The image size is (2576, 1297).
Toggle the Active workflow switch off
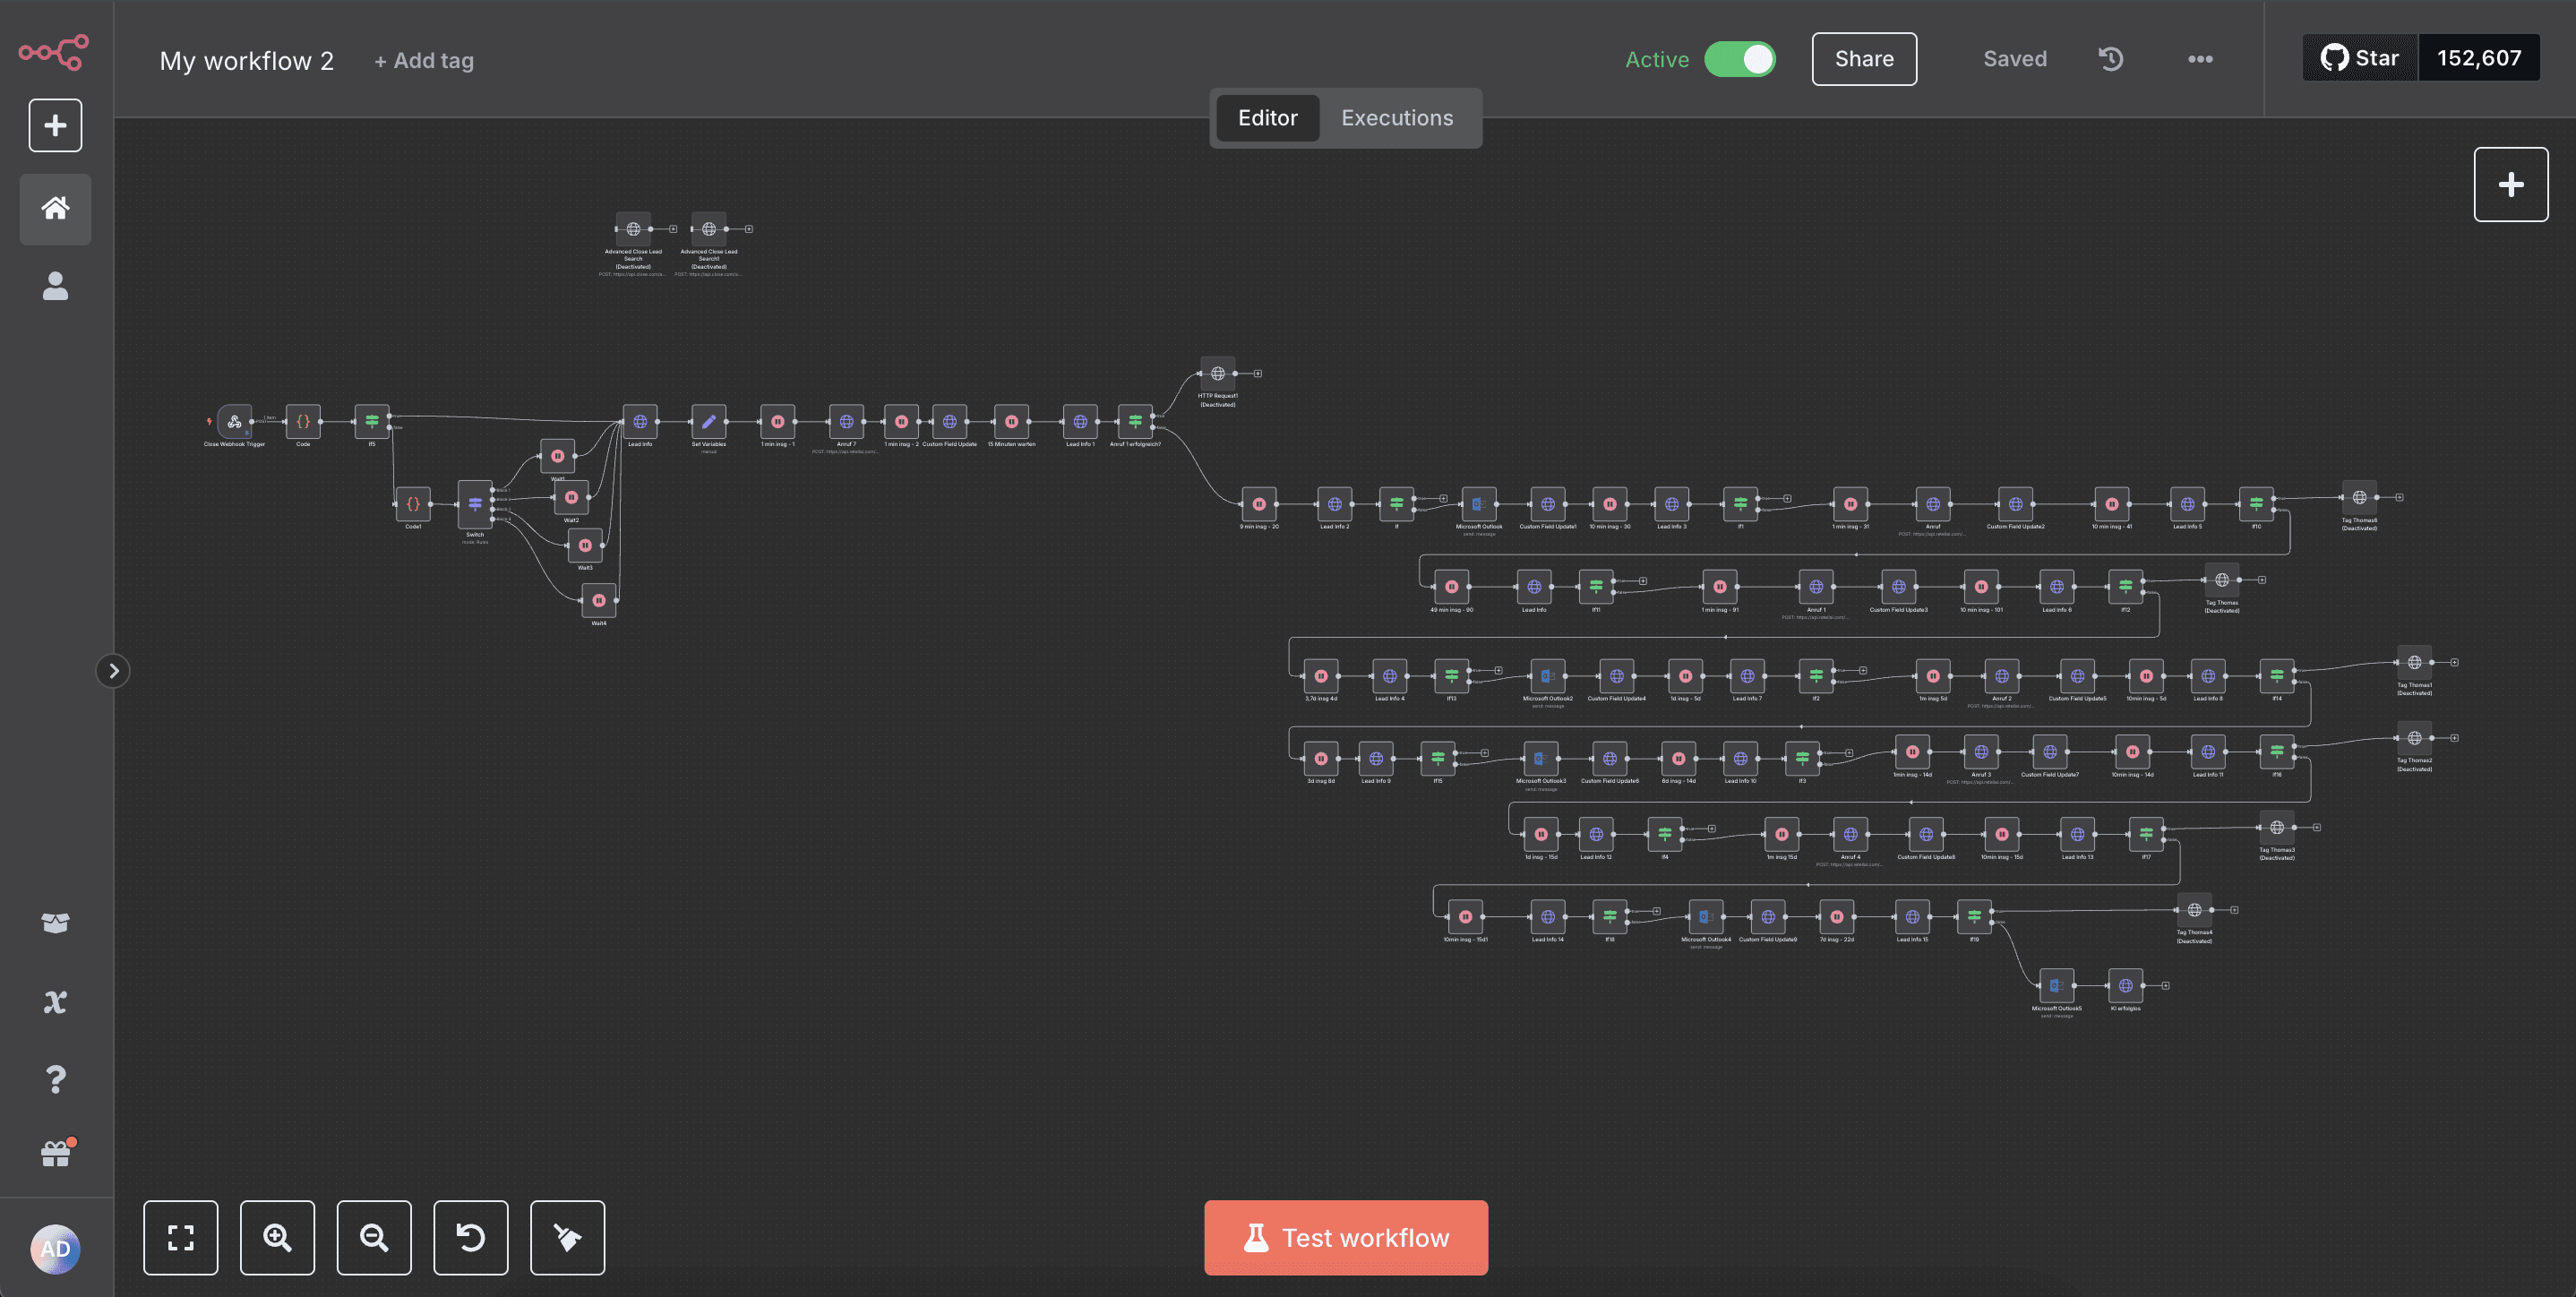coord(1739,59)
